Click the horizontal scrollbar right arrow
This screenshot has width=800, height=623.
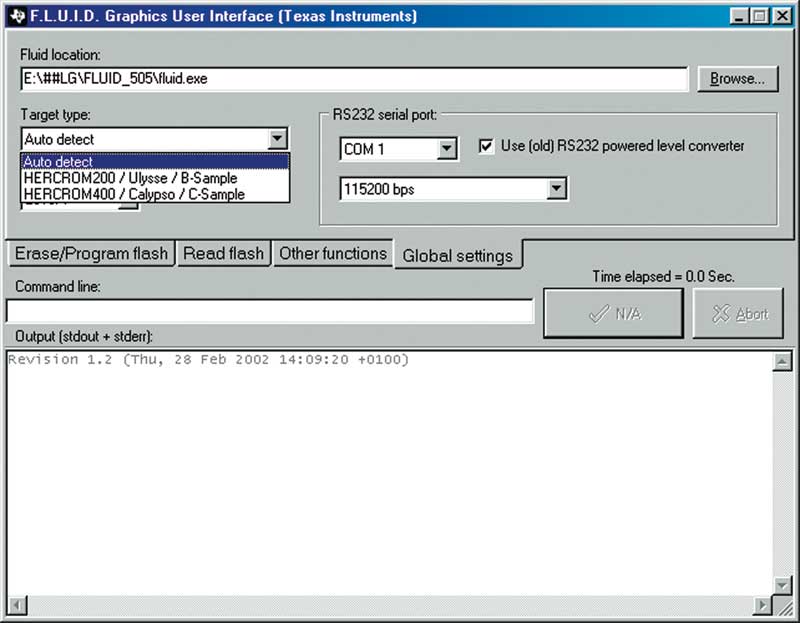(x=763, y=605)
